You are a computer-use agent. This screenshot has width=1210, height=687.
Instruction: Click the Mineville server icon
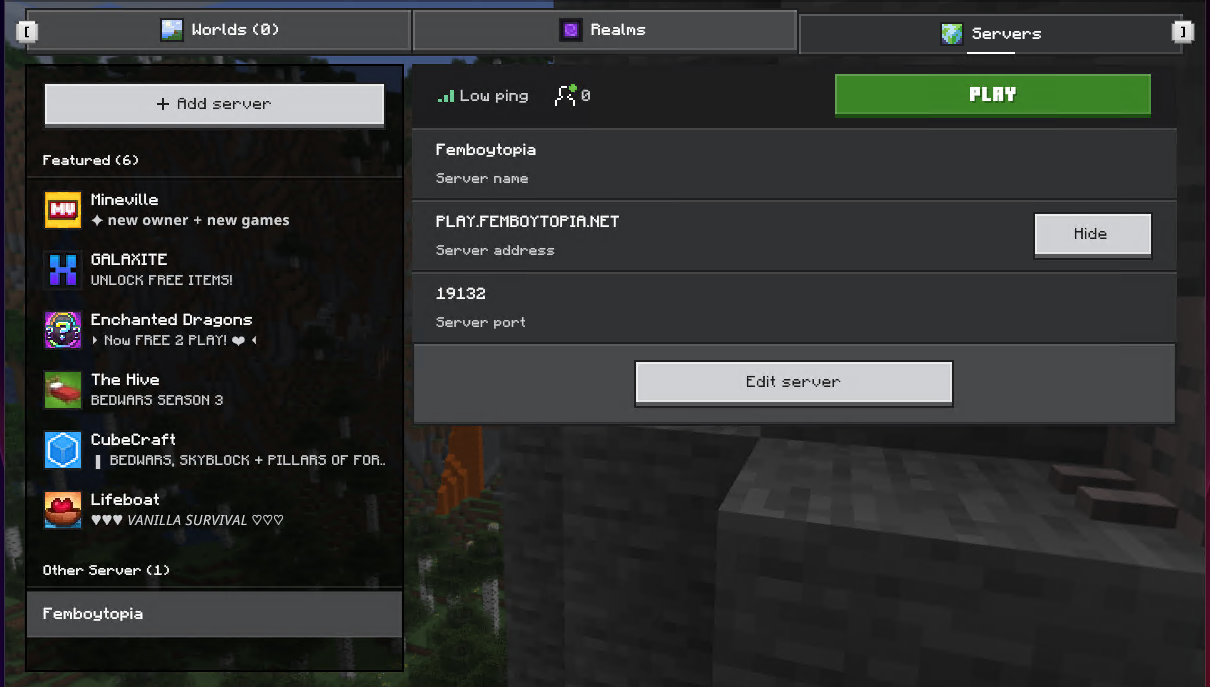(63, 210)
